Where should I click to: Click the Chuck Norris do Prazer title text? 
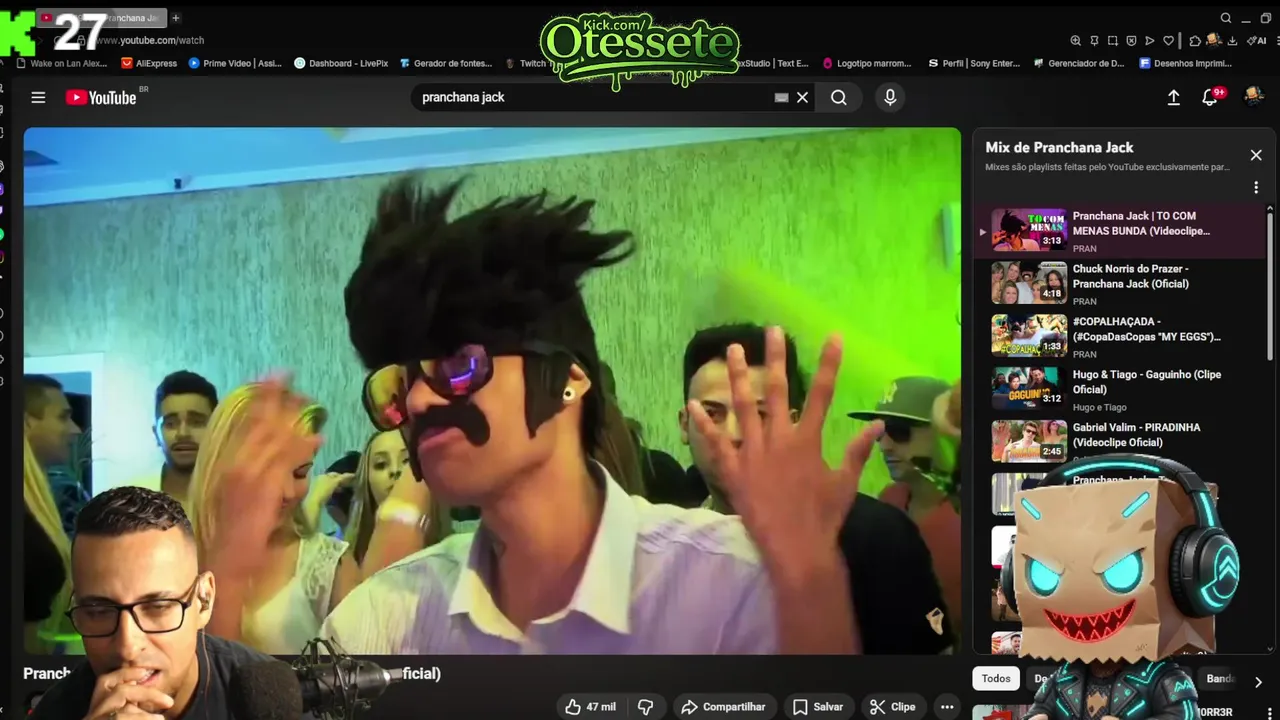coord(1131,276)
